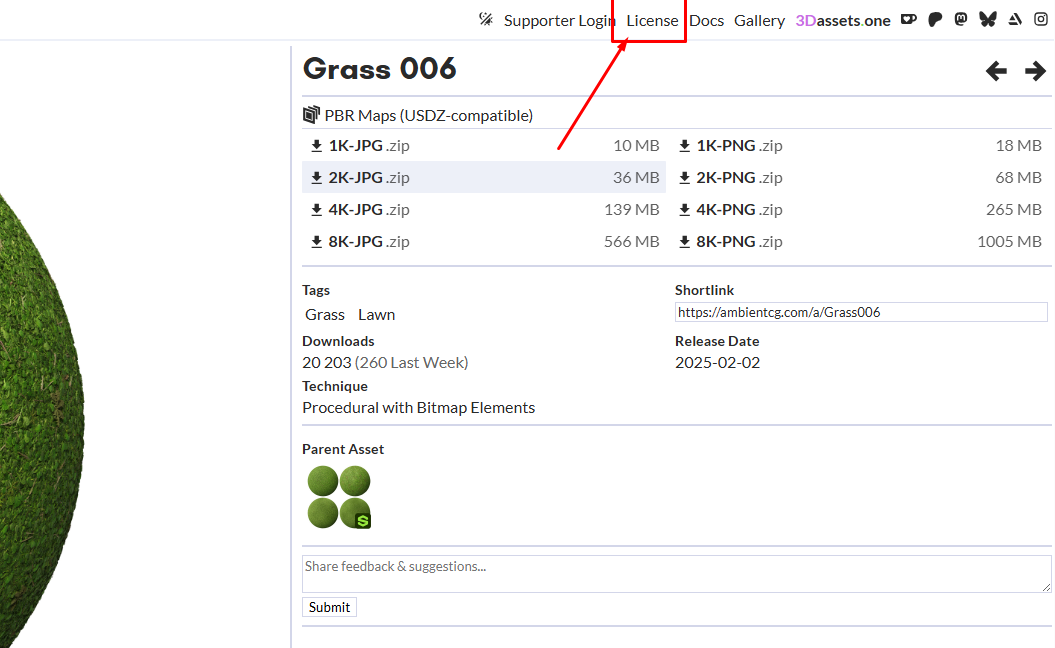Click the feedback & suggestions text area
1055x648 pixels.
point(676,574)
